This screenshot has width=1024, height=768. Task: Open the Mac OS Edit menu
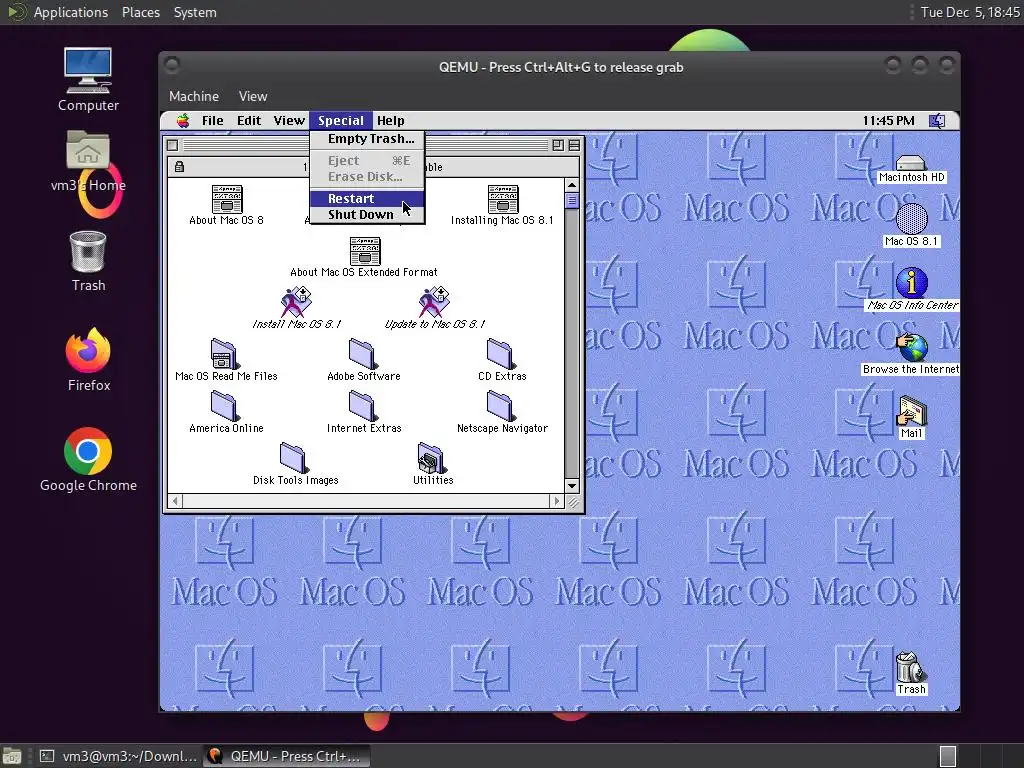point(249,120)
